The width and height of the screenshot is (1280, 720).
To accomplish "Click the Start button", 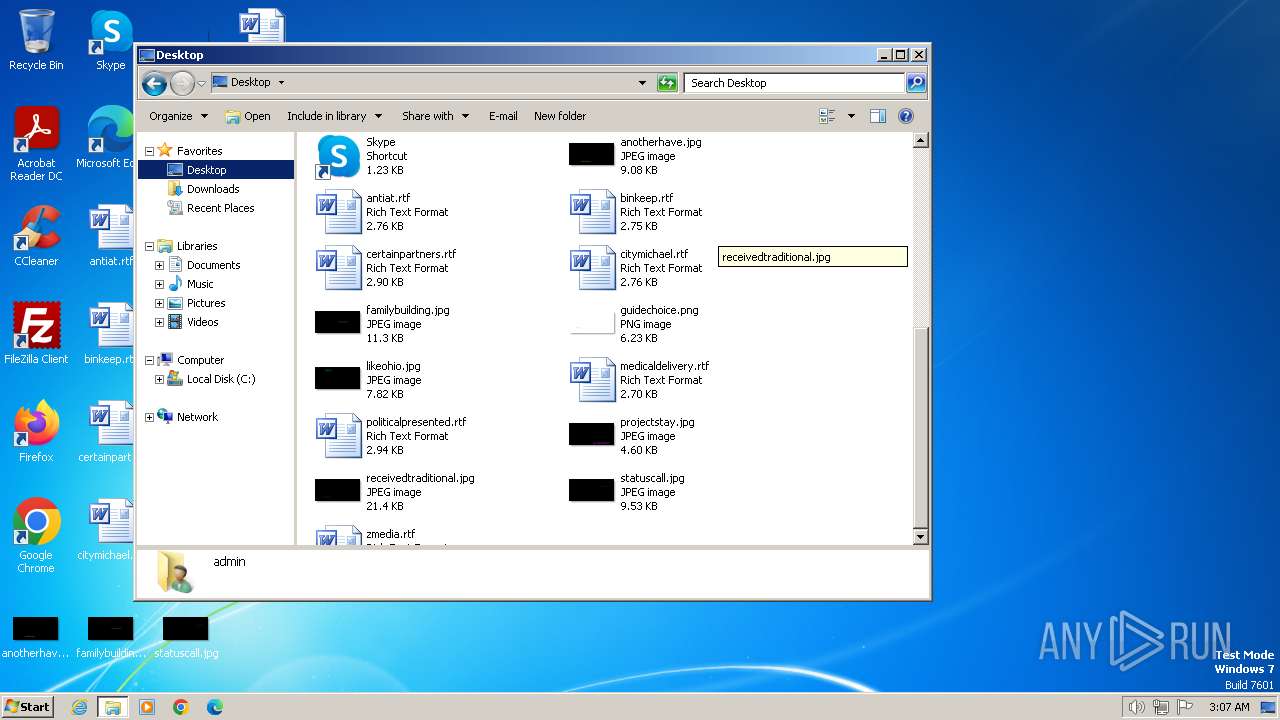I will pos(28,707).
